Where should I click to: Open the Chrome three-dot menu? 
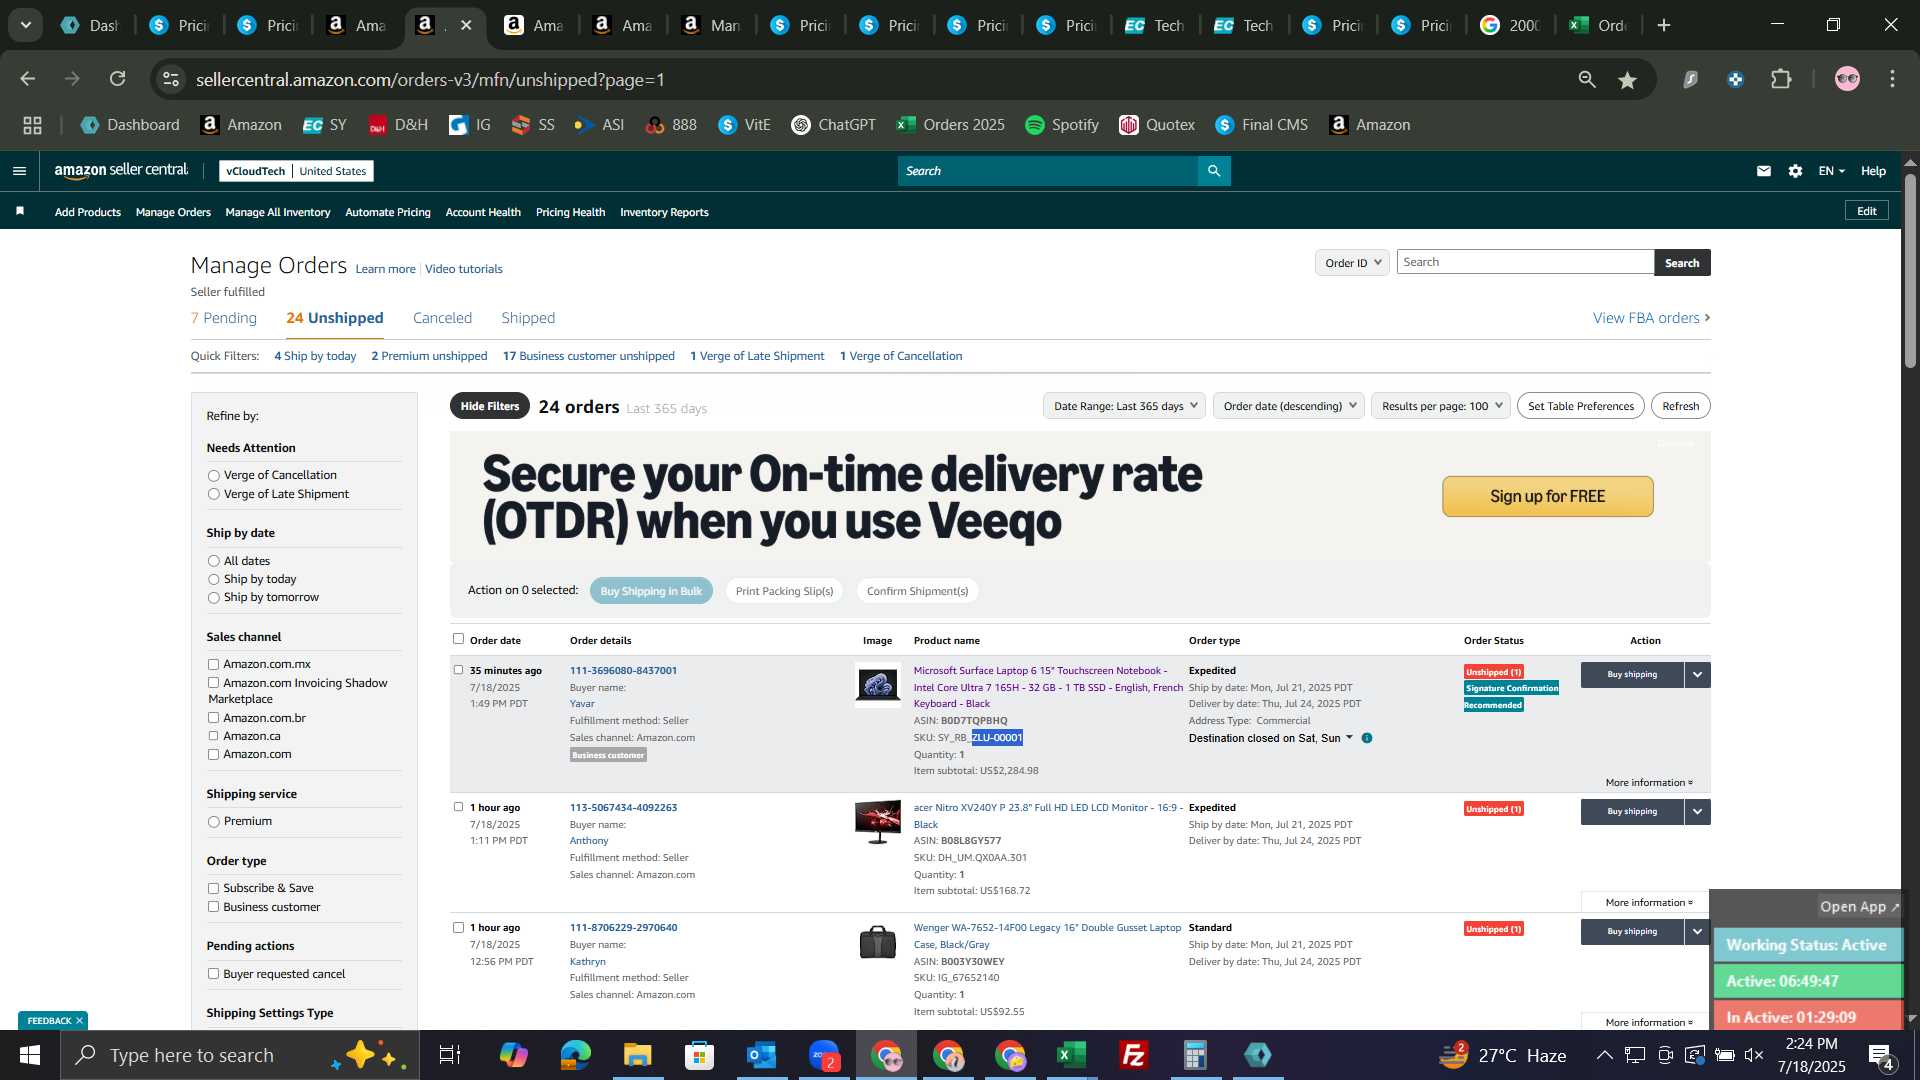coord(1892,79)
